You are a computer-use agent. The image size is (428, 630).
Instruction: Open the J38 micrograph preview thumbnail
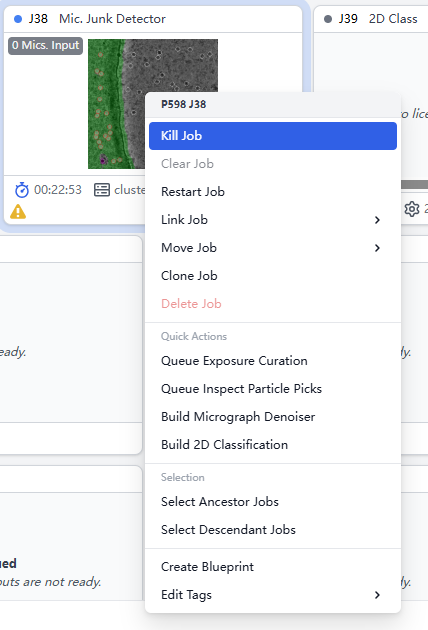click(x=117, y=104)
